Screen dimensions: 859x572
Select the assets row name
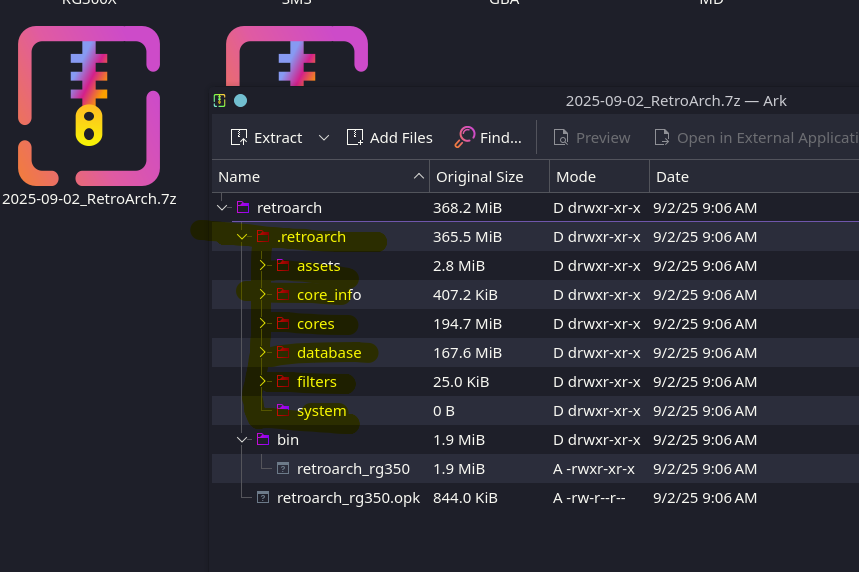coord(318,266)
